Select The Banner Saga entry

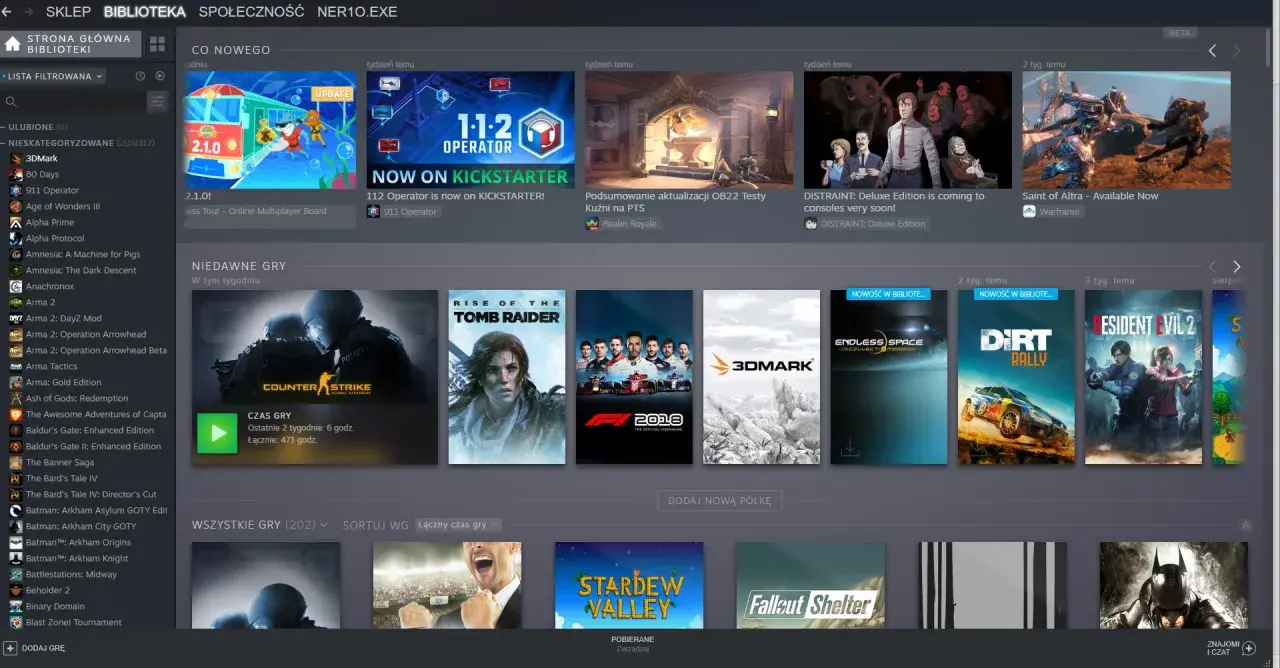(60, 462)
